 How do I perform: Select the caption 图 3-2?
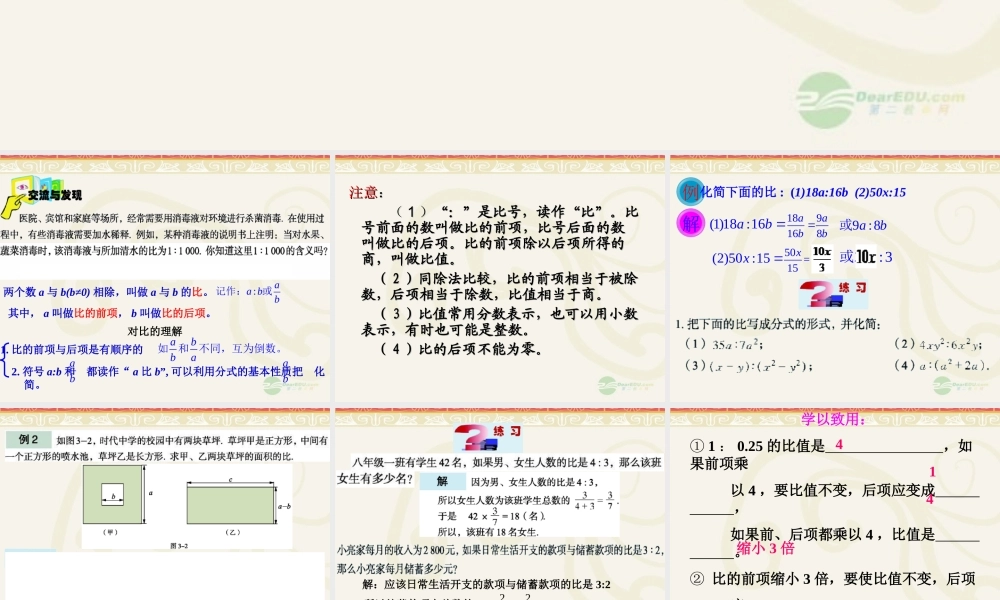click(x=179, y=546)
